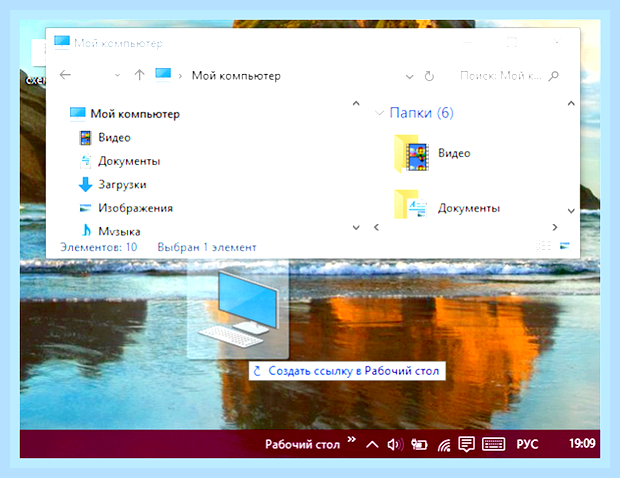The width and height of the screenshot is (620, 478).
Task: Select the Видео folder in content pane
Action: (432, 153)
